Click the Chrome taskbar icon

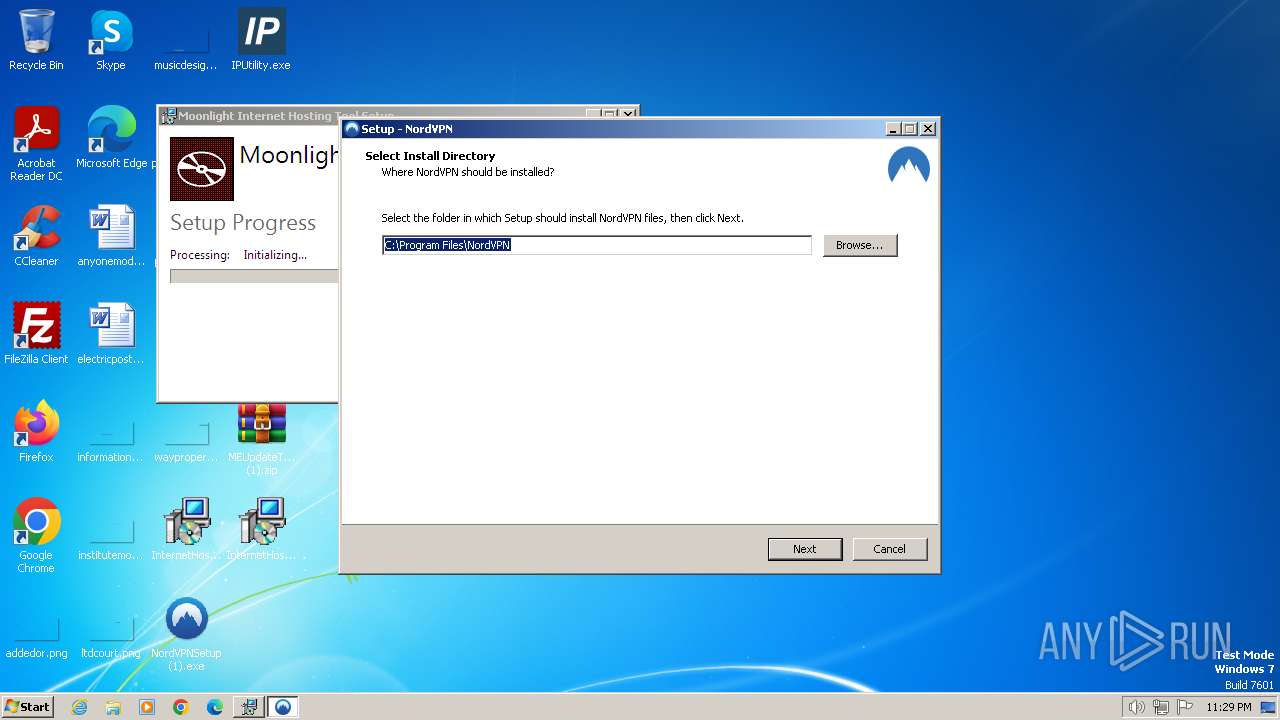click(181, 707)
